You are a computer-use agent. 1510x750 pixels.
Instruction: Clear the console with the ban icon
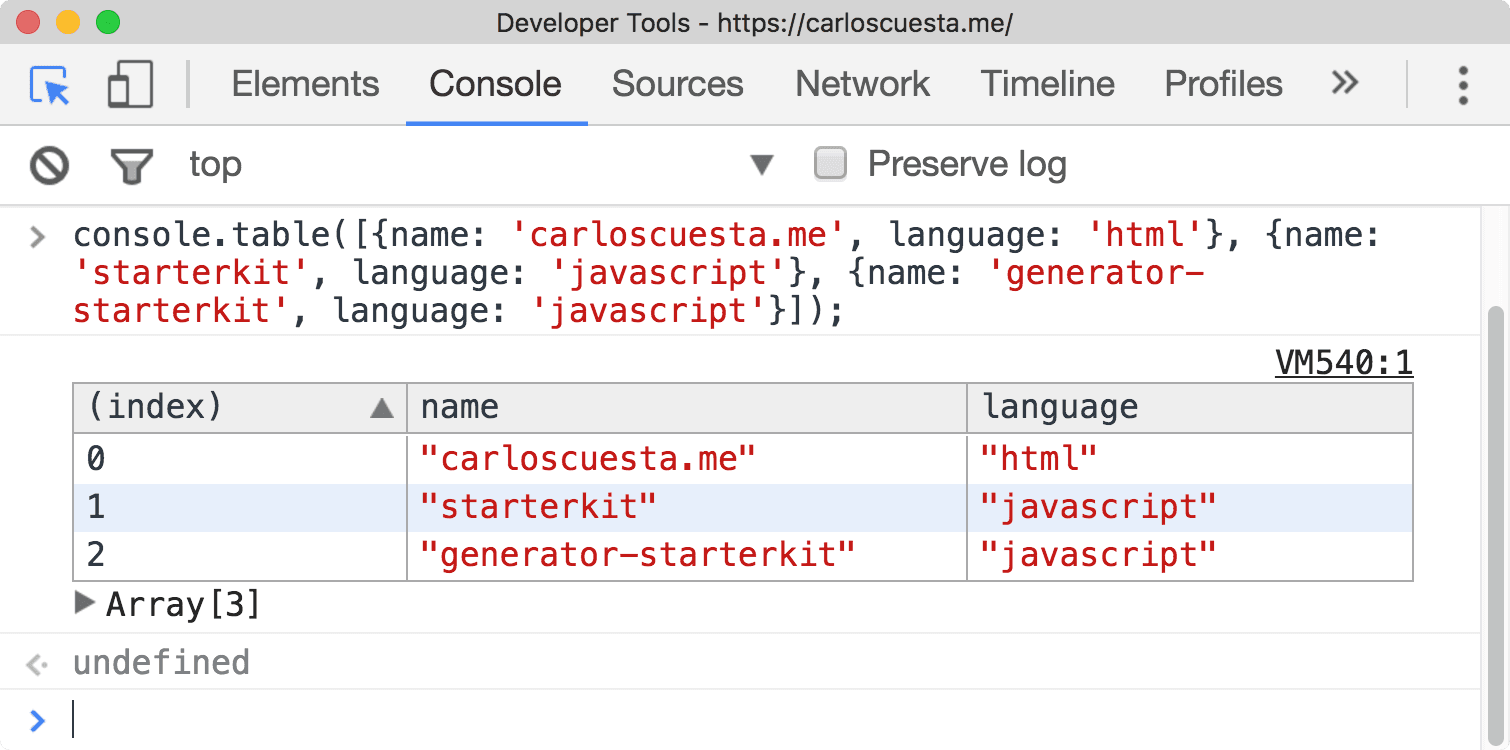[x=49, y=165]
